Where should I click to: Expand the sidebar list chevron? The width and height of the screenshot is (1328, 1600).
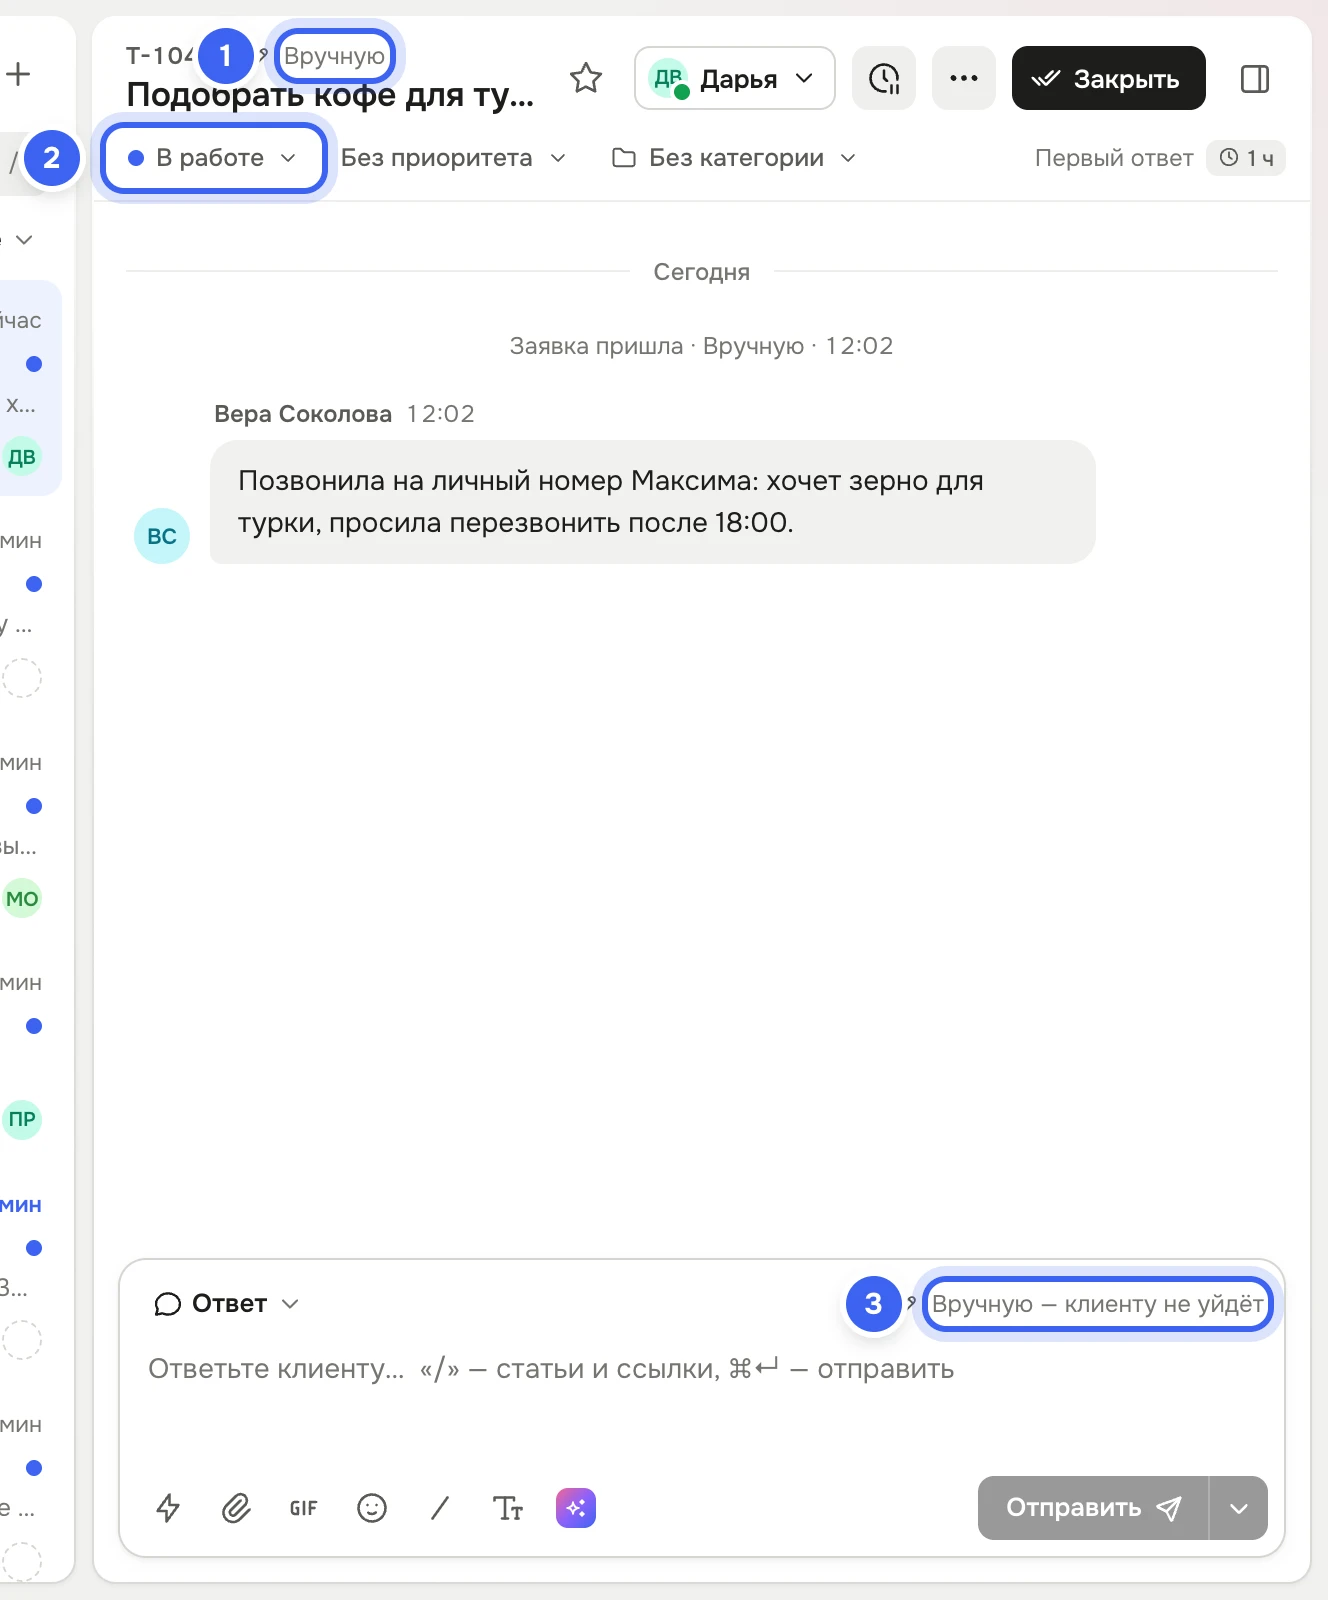[x=24, y=240]
